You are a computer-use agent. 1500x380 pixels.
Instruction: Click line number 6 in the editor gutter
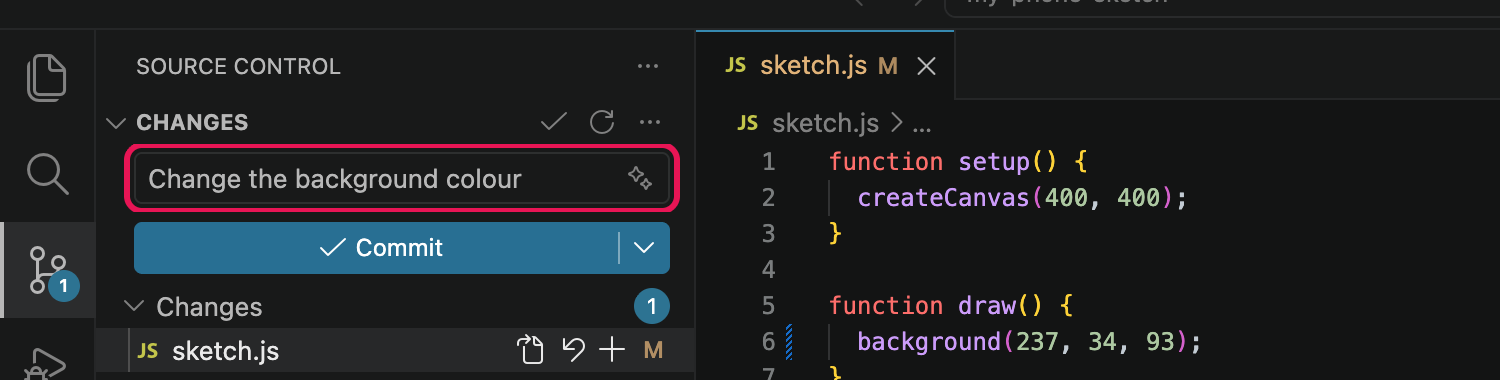[768, 341]
